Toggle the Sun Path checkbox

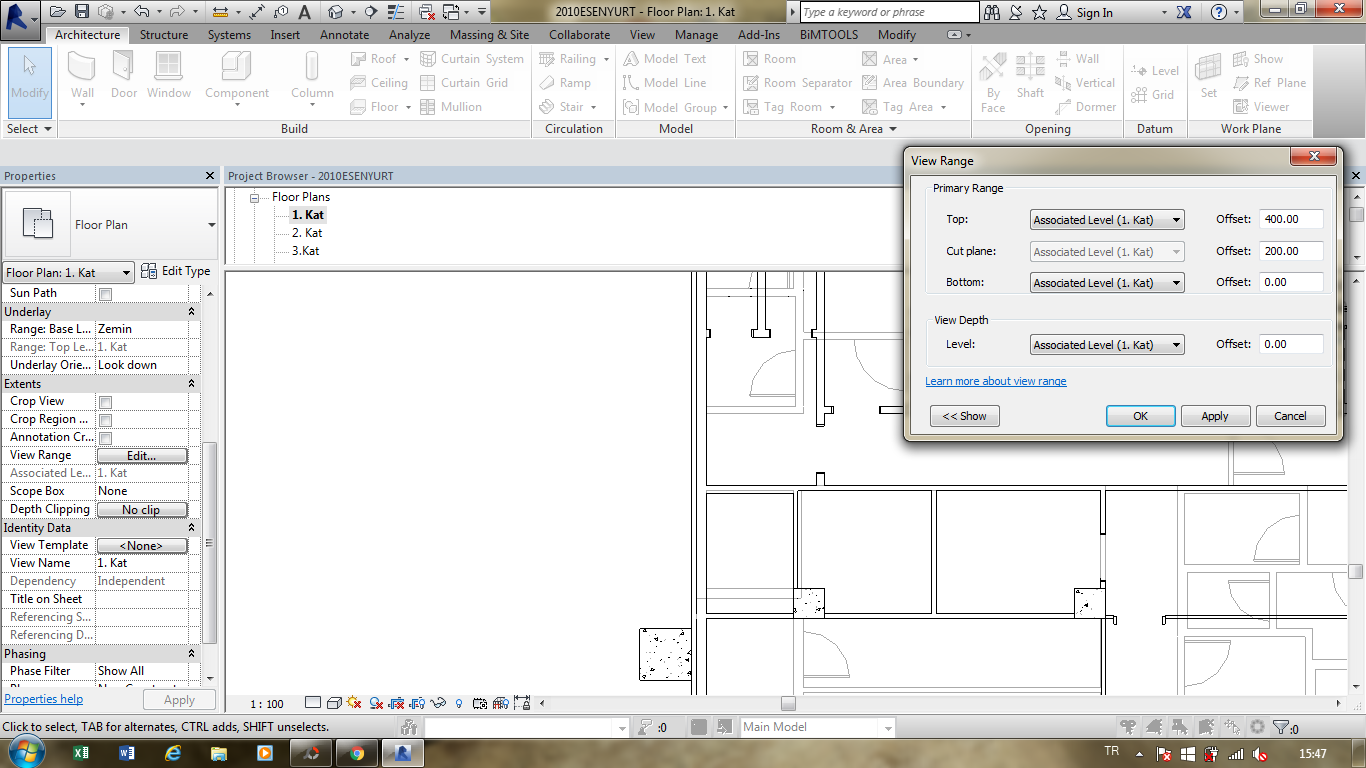105,294
